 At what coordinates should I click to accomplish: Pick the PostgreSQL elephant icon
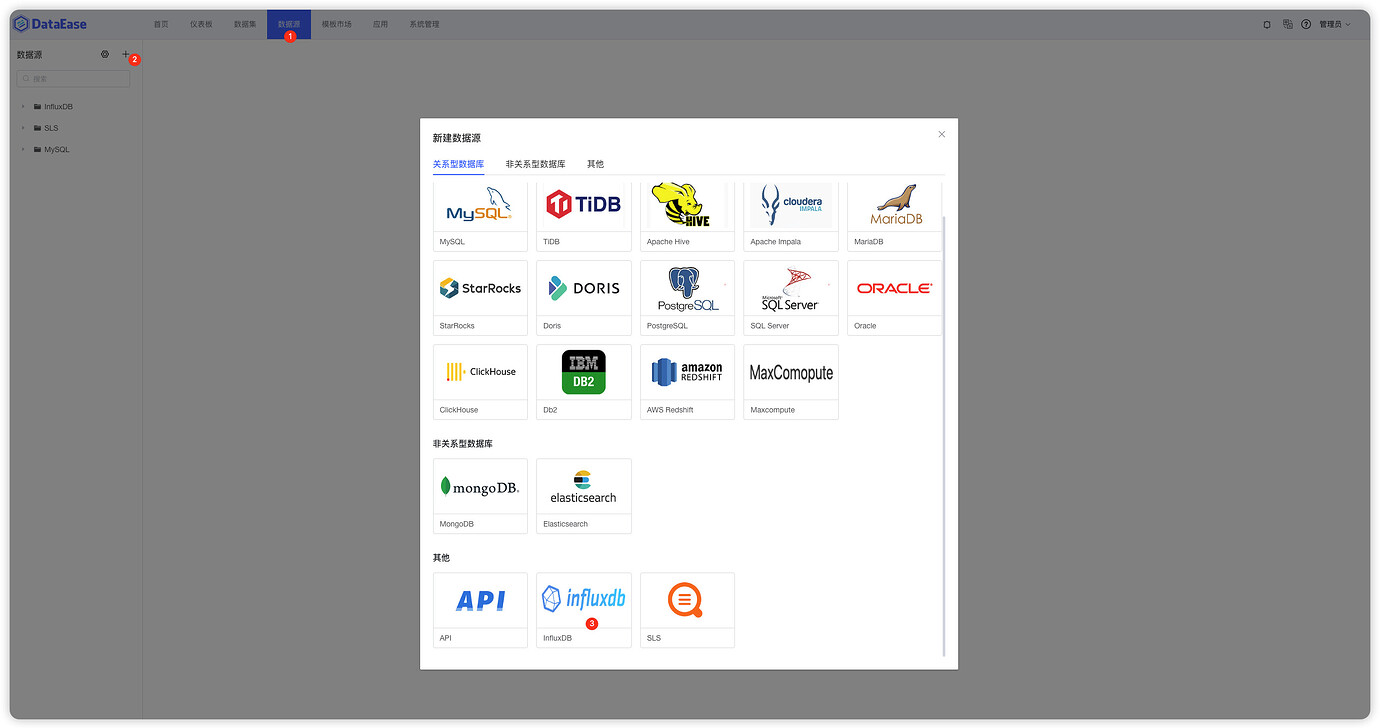(687, 288)
